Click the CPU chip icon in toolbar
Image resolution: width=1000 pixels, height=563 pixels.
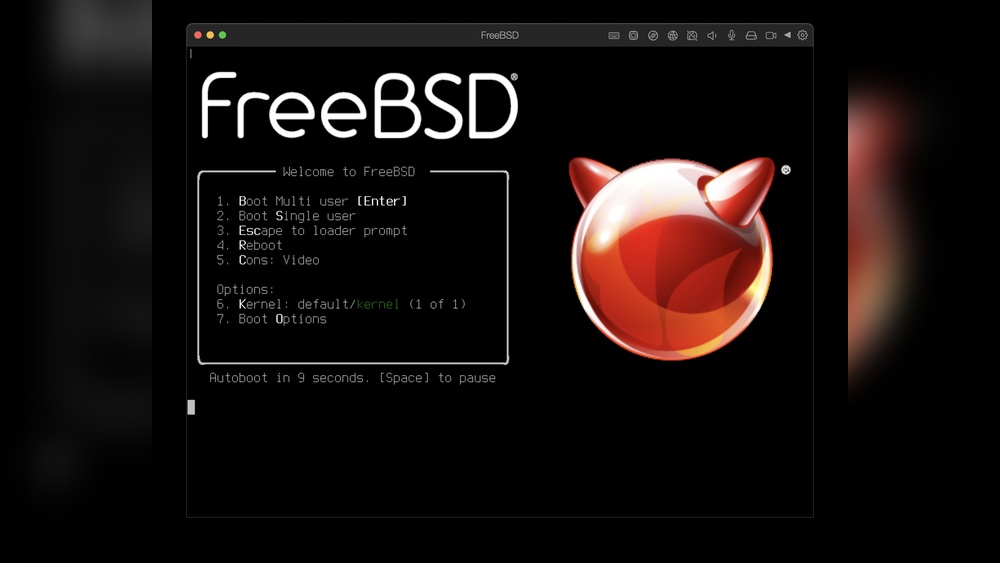633,36
